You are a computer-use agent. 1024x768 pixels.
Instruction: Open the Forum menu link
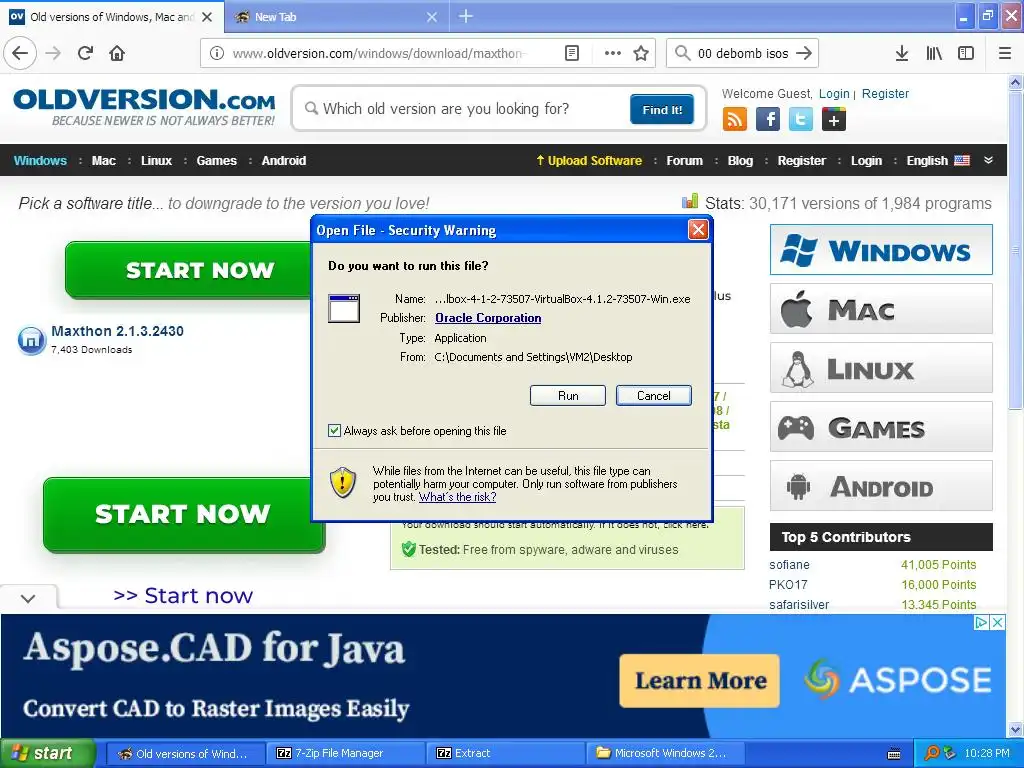pos(684,161)
